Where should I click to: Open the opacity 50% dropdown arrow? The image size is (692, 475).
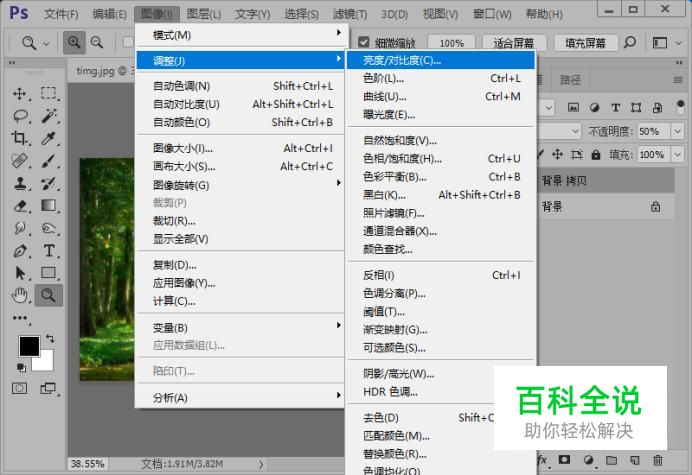click(677, 131)
